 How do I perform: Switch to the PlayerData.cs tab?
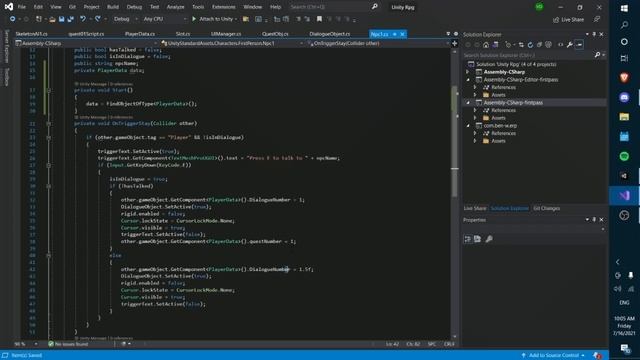(140, 34)
